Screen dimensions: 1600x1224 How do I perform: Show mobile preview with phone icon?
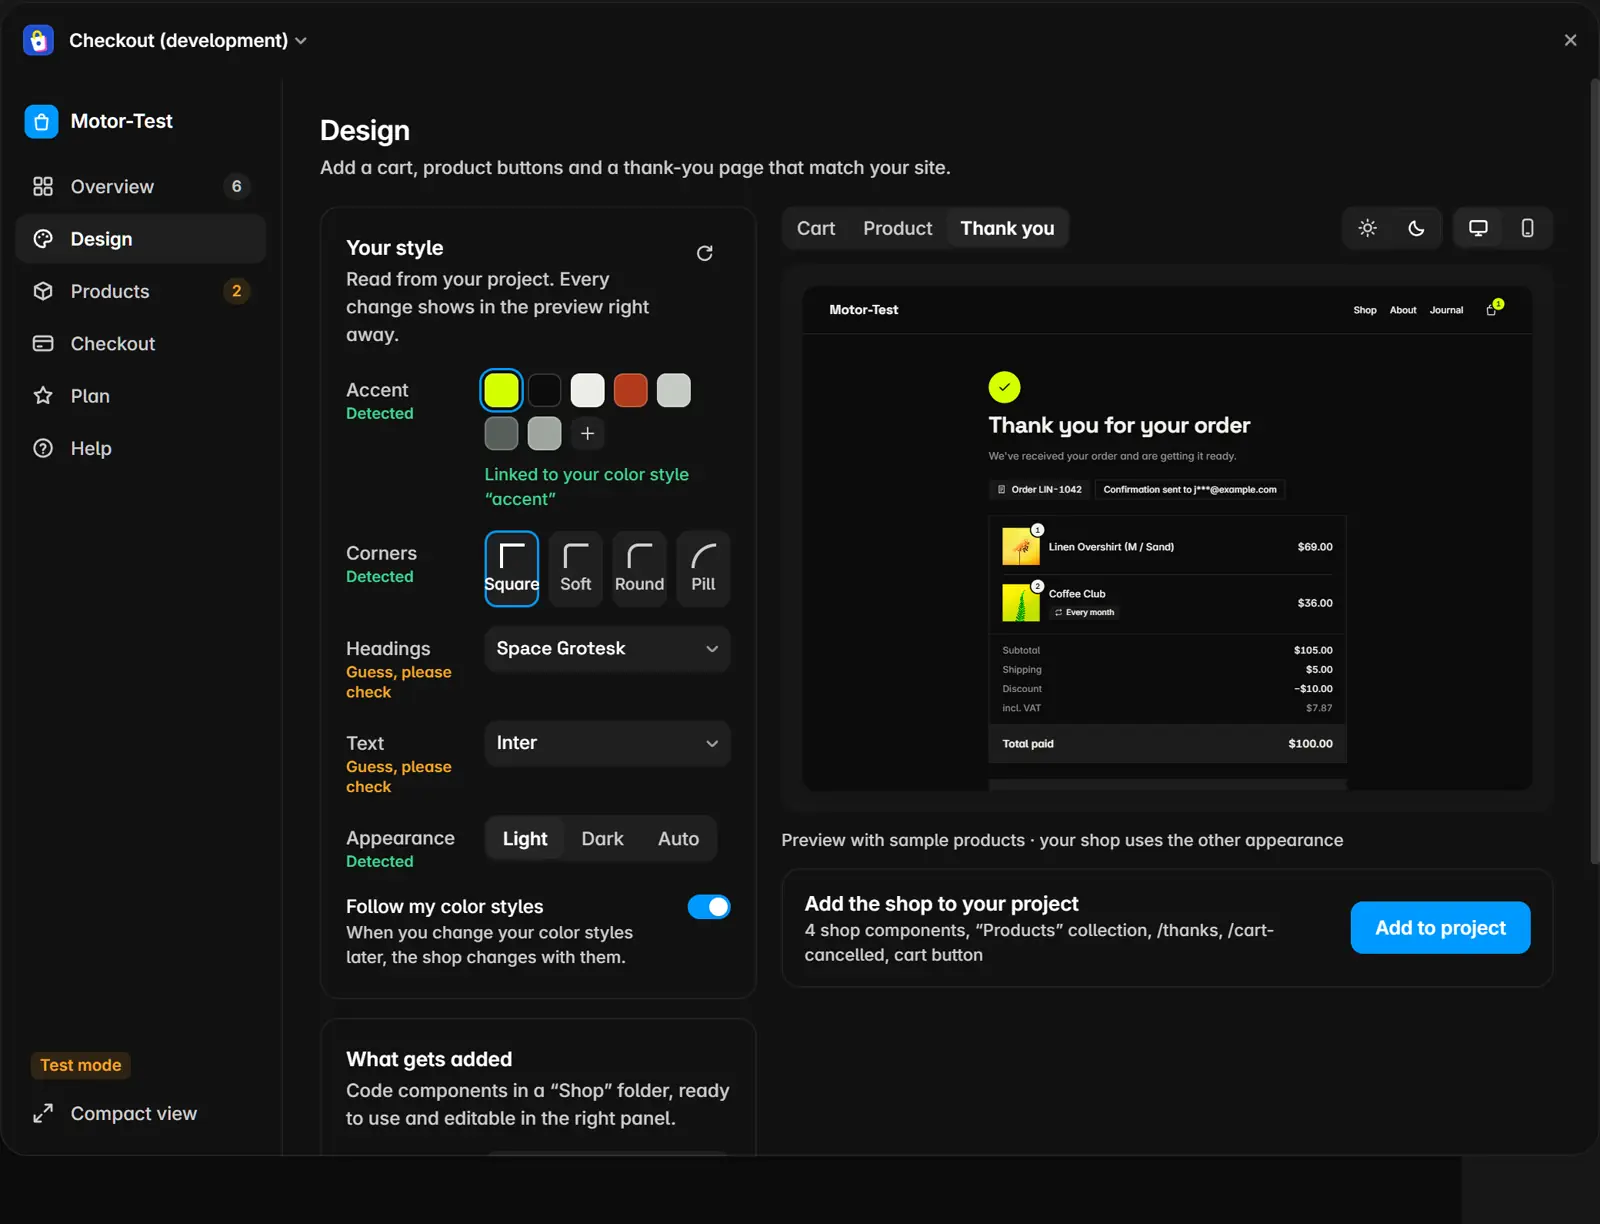coord(1527,229)
